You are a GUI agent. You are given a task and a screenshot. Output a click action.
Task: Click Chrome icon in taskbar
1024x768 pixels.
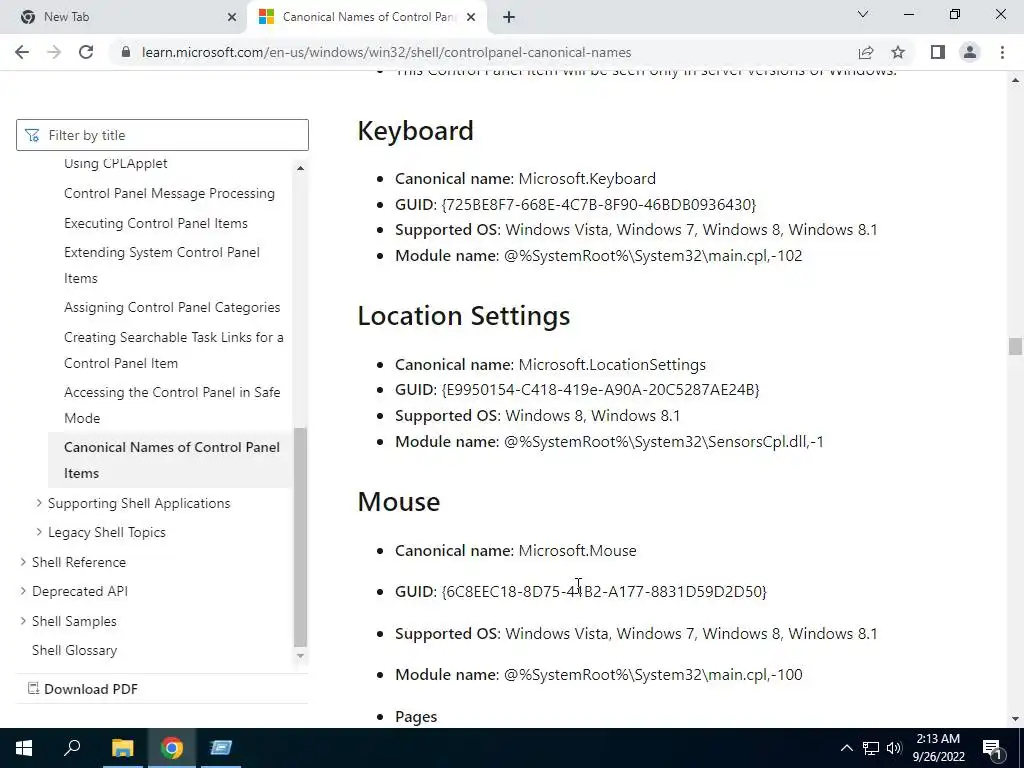(x=172, y=748)
